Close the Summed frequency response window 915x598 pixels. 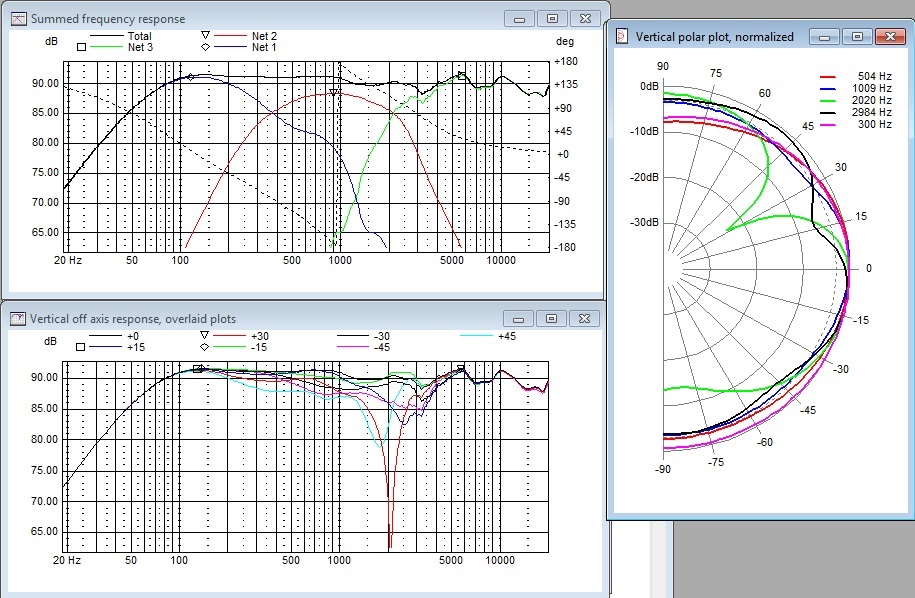tap(584, 18)
